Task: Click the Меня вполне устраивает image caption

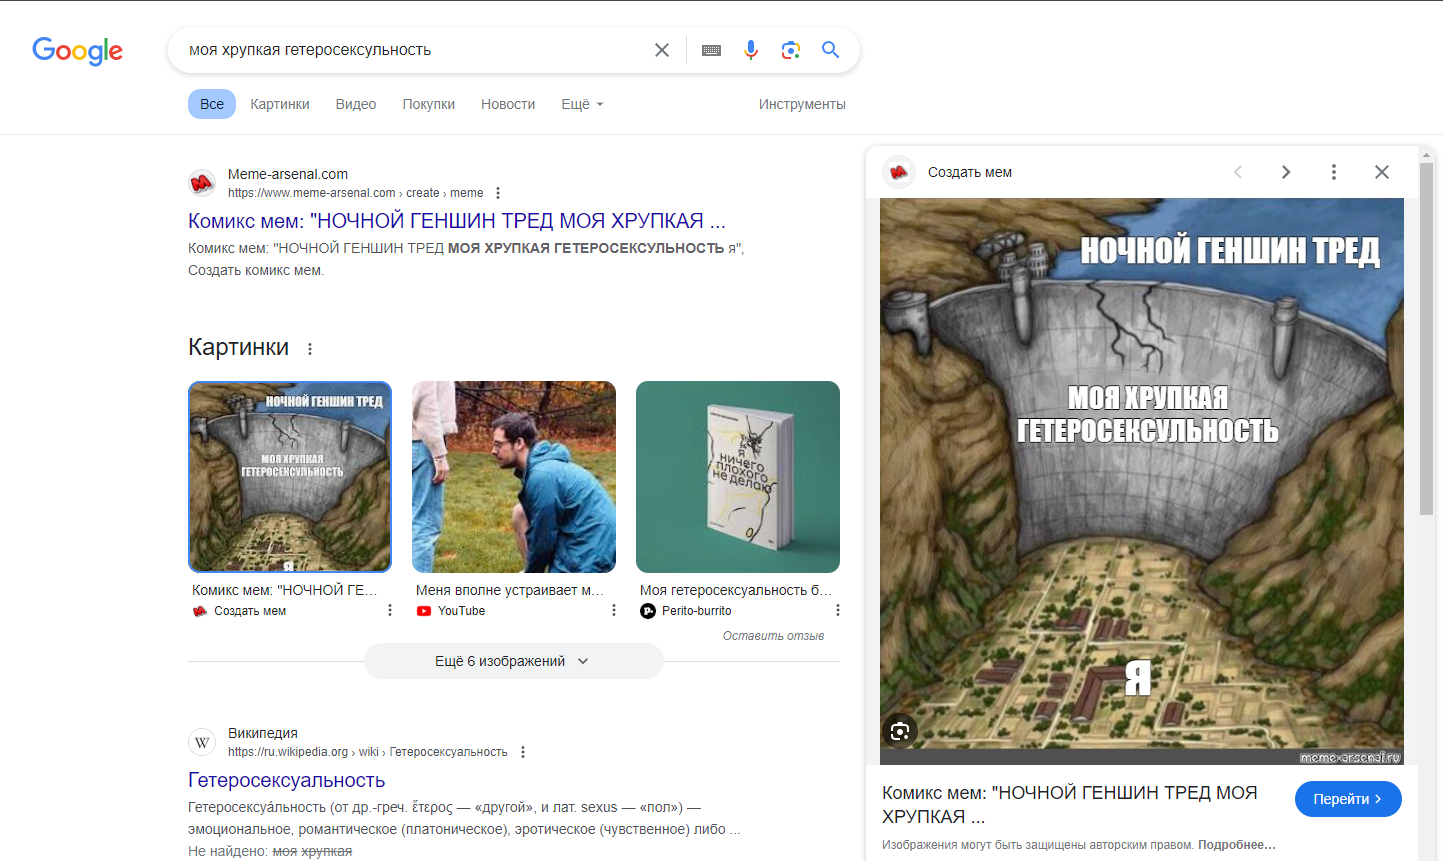Action: (510, 590)
